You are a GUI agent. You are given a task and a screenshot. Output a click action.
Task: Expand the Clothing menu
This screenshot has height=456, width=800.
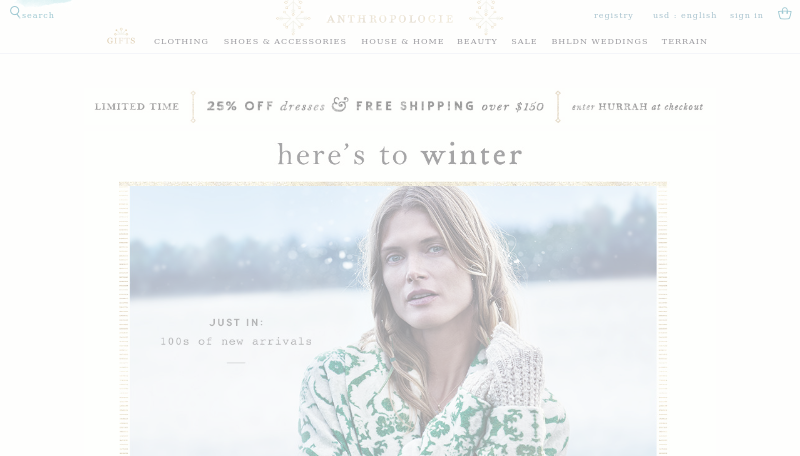coord(181,41)
